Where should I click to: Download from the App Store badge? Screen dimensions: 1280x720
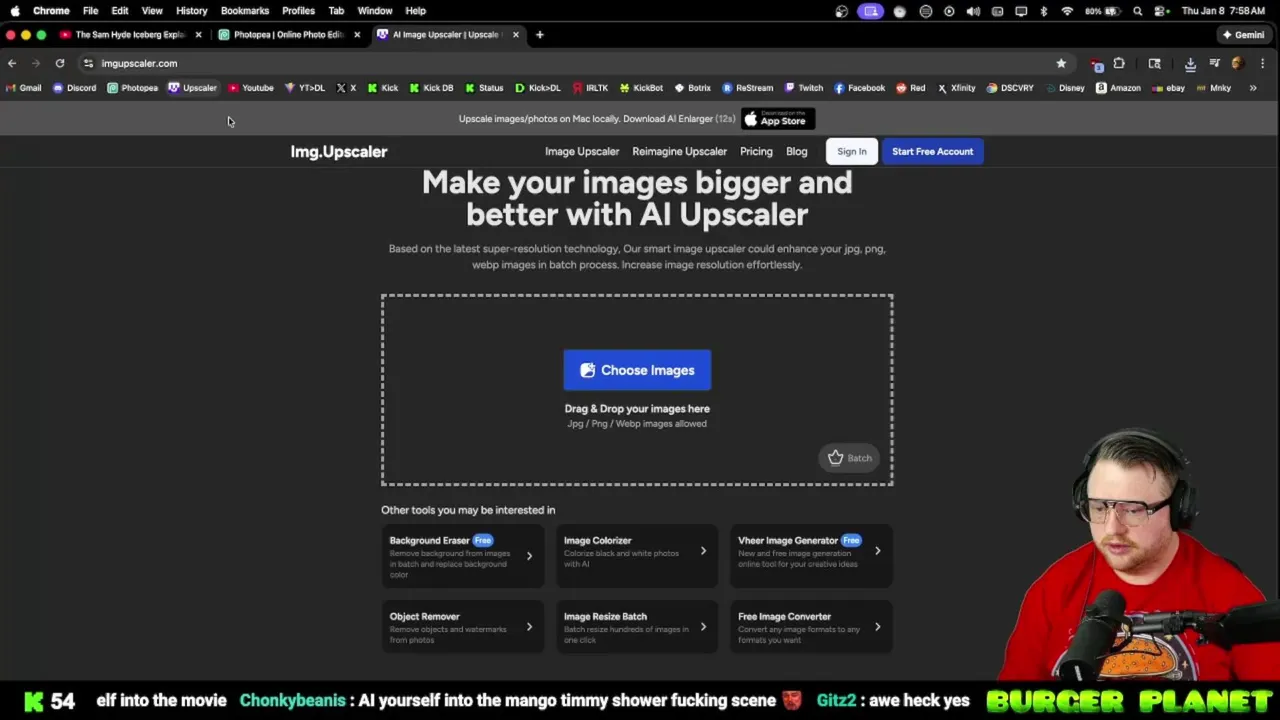click(778, 119)
